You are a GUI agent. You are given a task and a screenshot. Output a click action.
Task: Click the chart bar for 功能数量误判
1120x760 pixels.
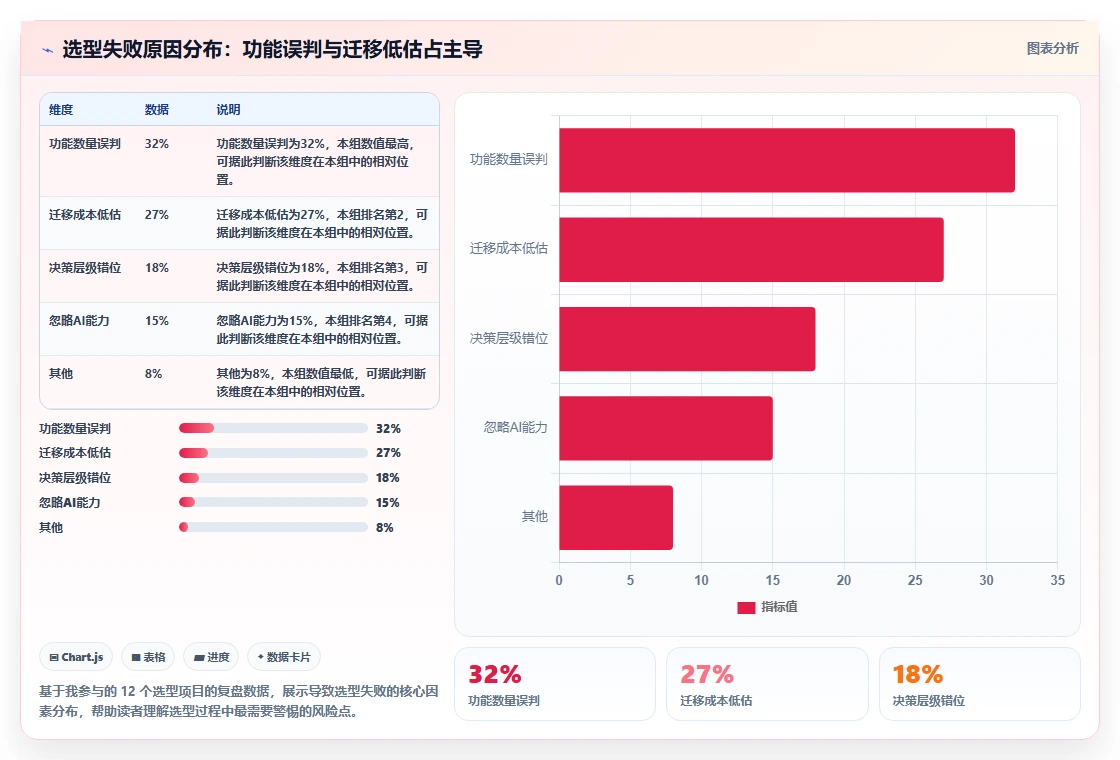coord(786,160)
